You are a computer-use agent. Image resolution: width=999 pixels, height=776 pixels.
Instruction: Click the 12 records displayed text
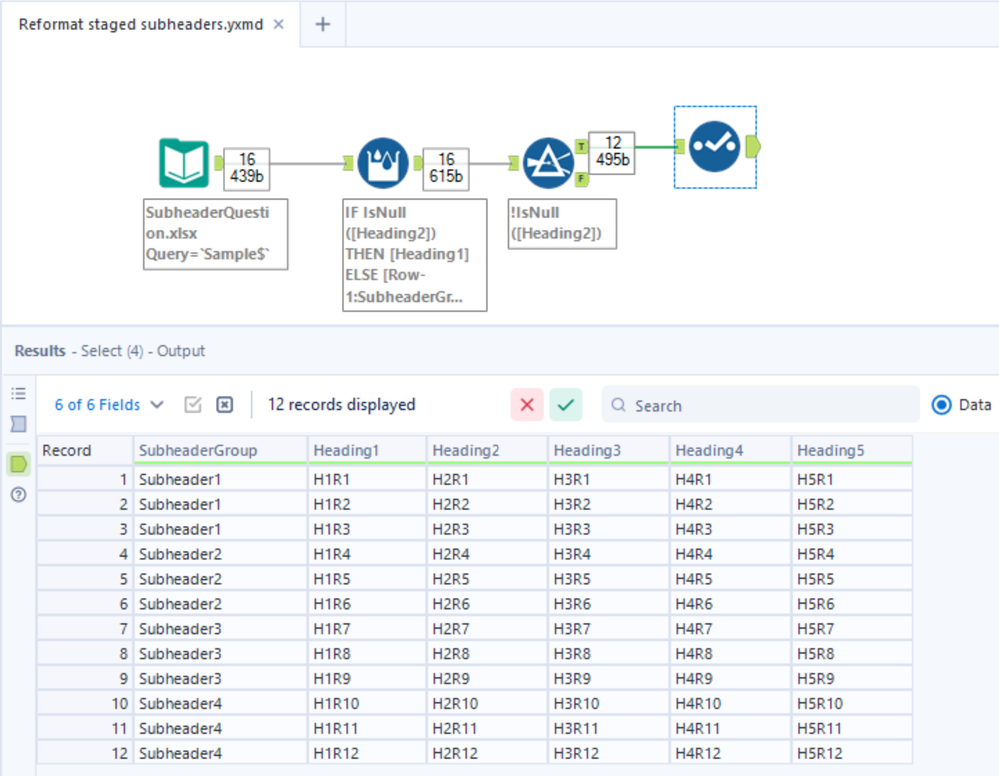click(341, 405)
